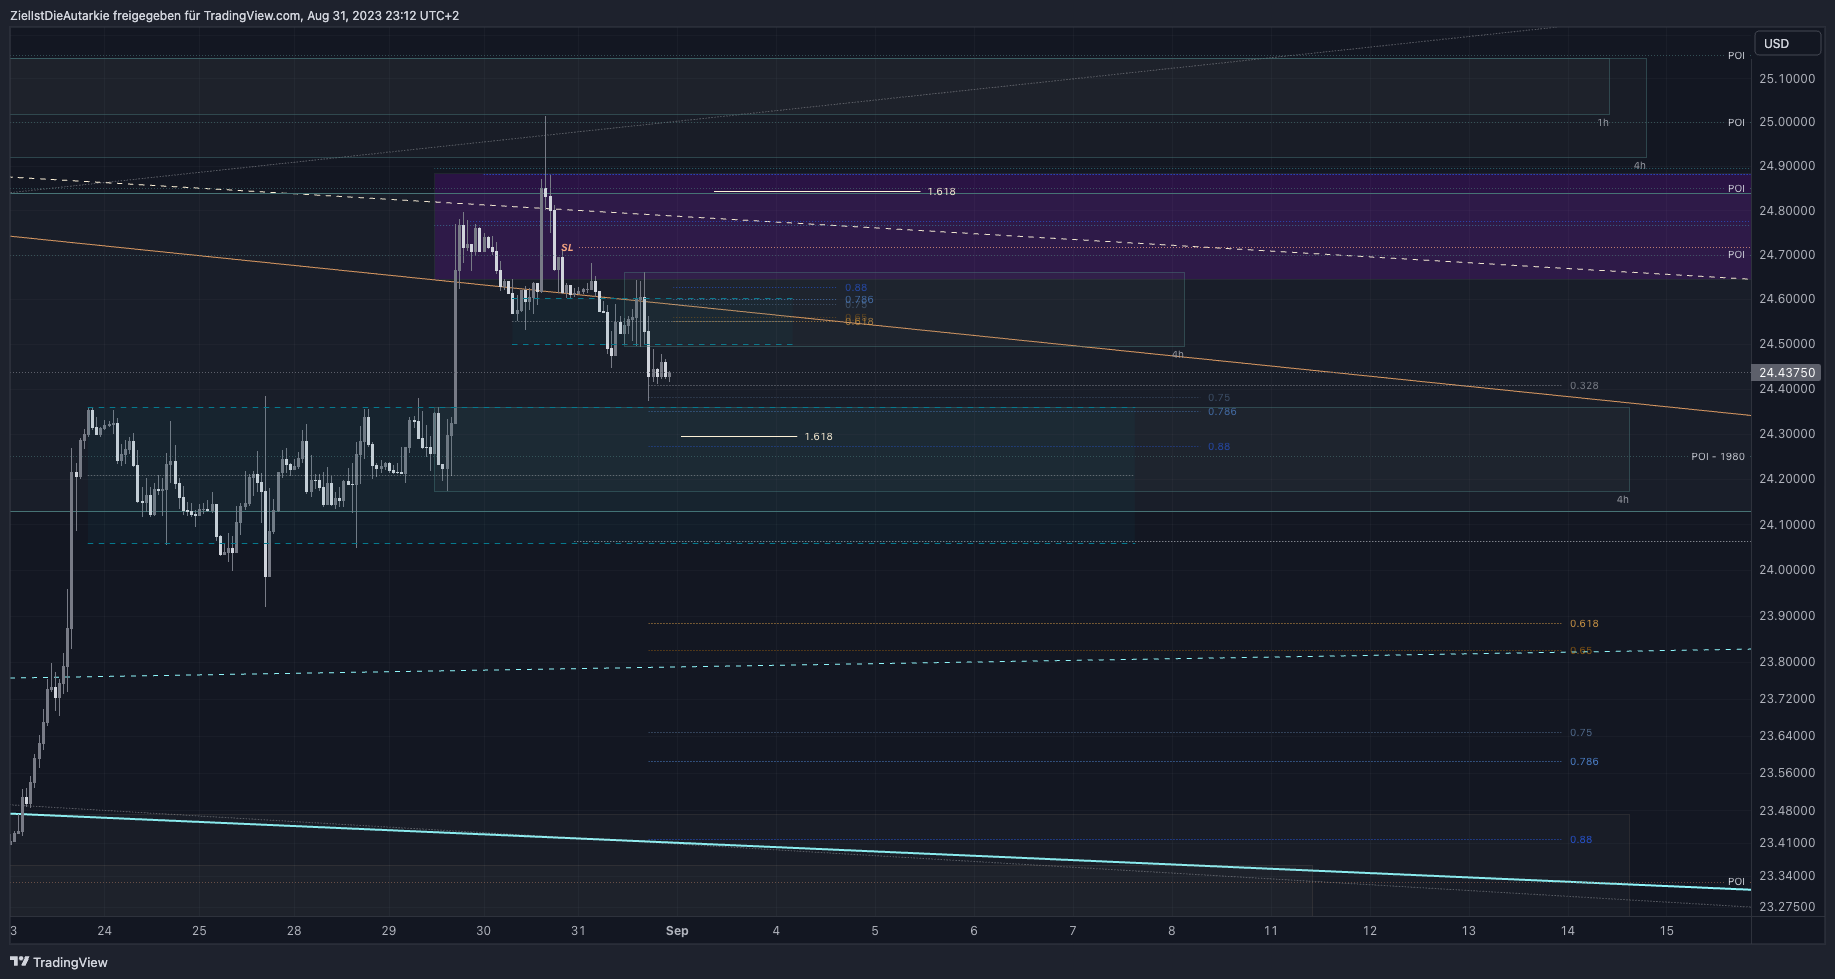1835x979 pixels.
Task: Click the current price label 24.43750
Action: click(1786, 372)
